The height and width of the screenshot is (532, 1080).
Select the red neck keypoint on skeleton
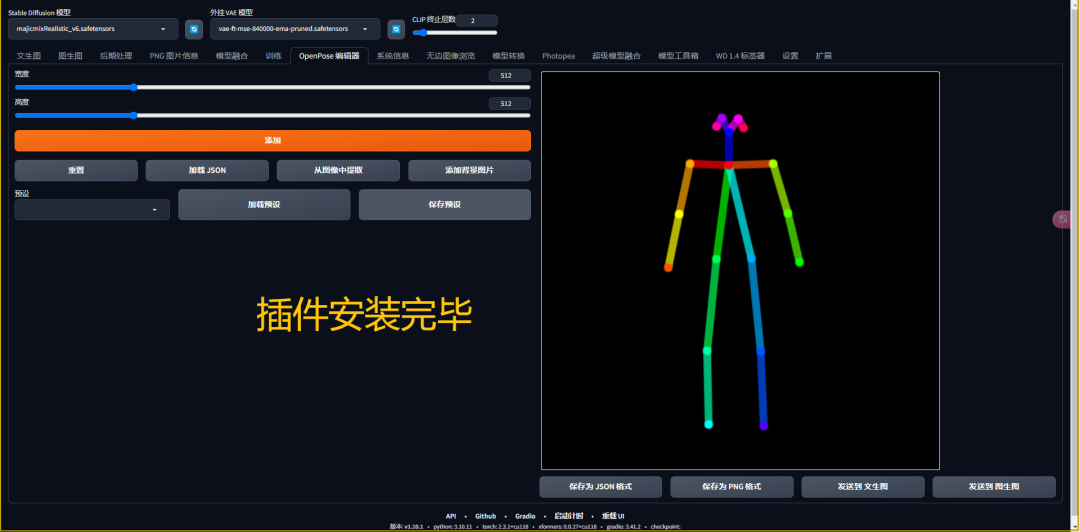729,165
